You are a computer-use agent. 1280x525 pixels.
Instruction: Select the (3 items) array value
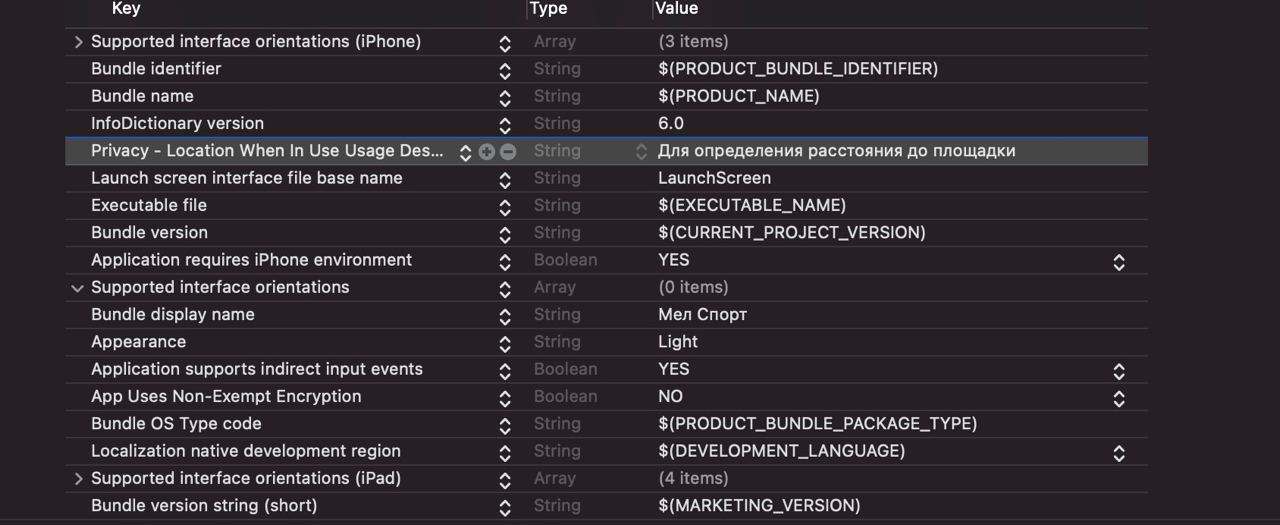pos(693,42)
